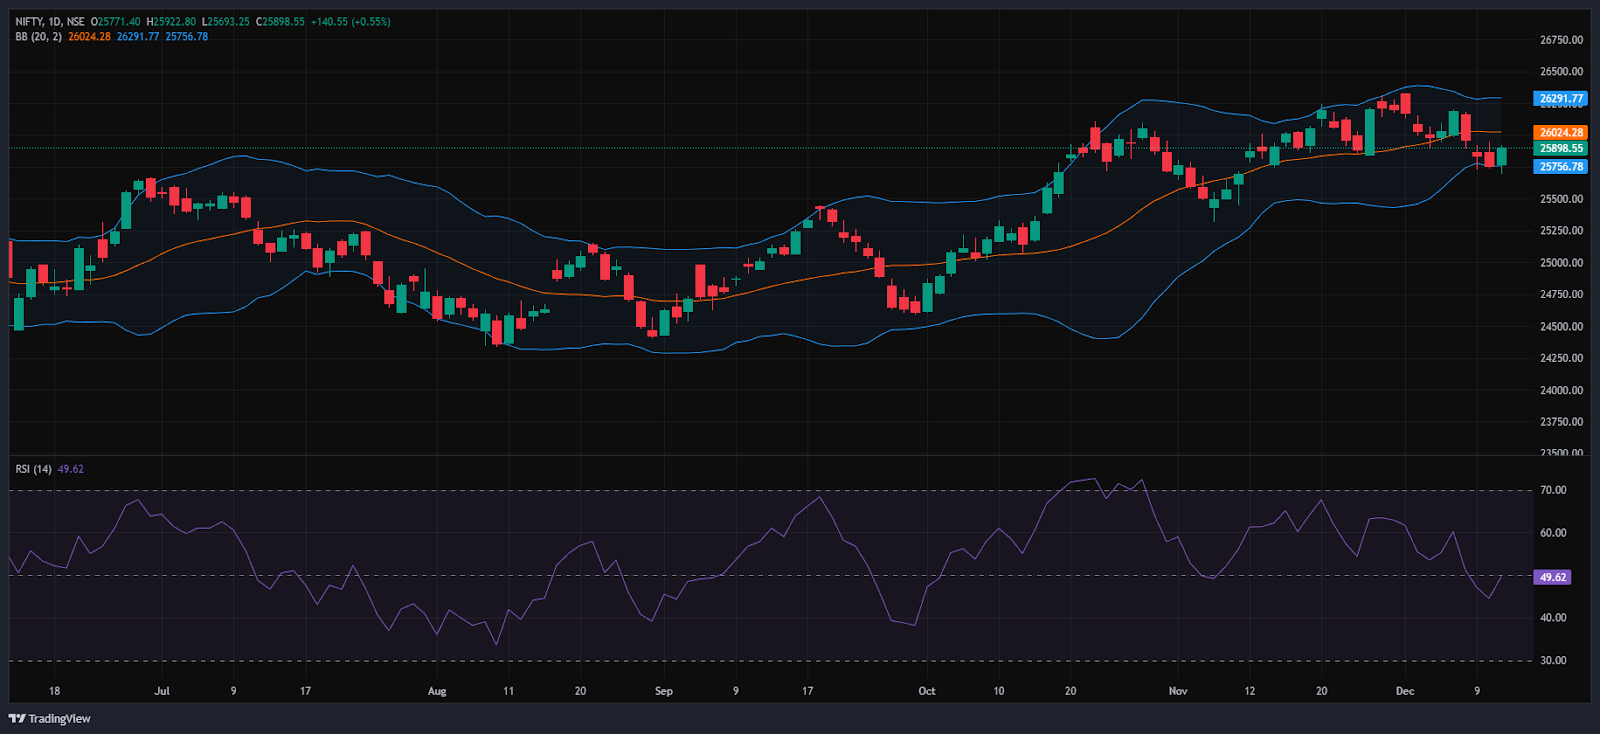Click the latest green candlestick on the chart
This screenshot has height=734, width=1600.
click(1501, 157)
